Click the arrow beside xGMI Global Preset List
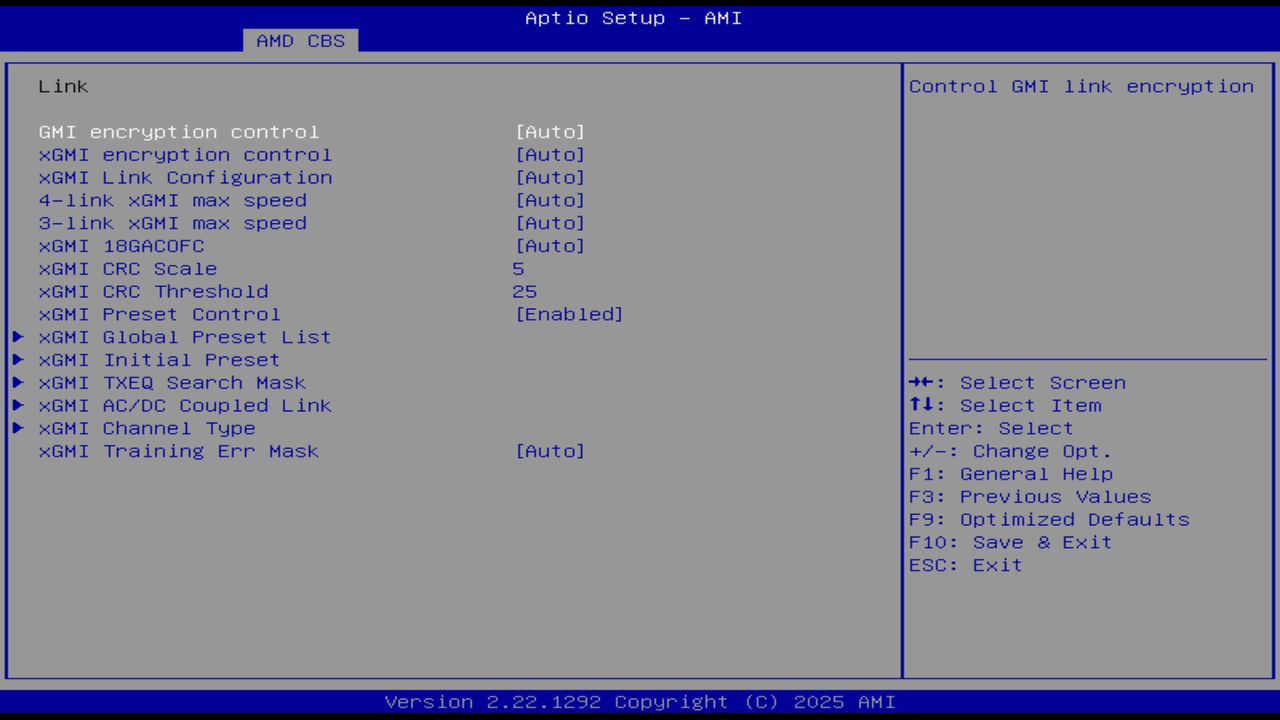 click(18, 337)
